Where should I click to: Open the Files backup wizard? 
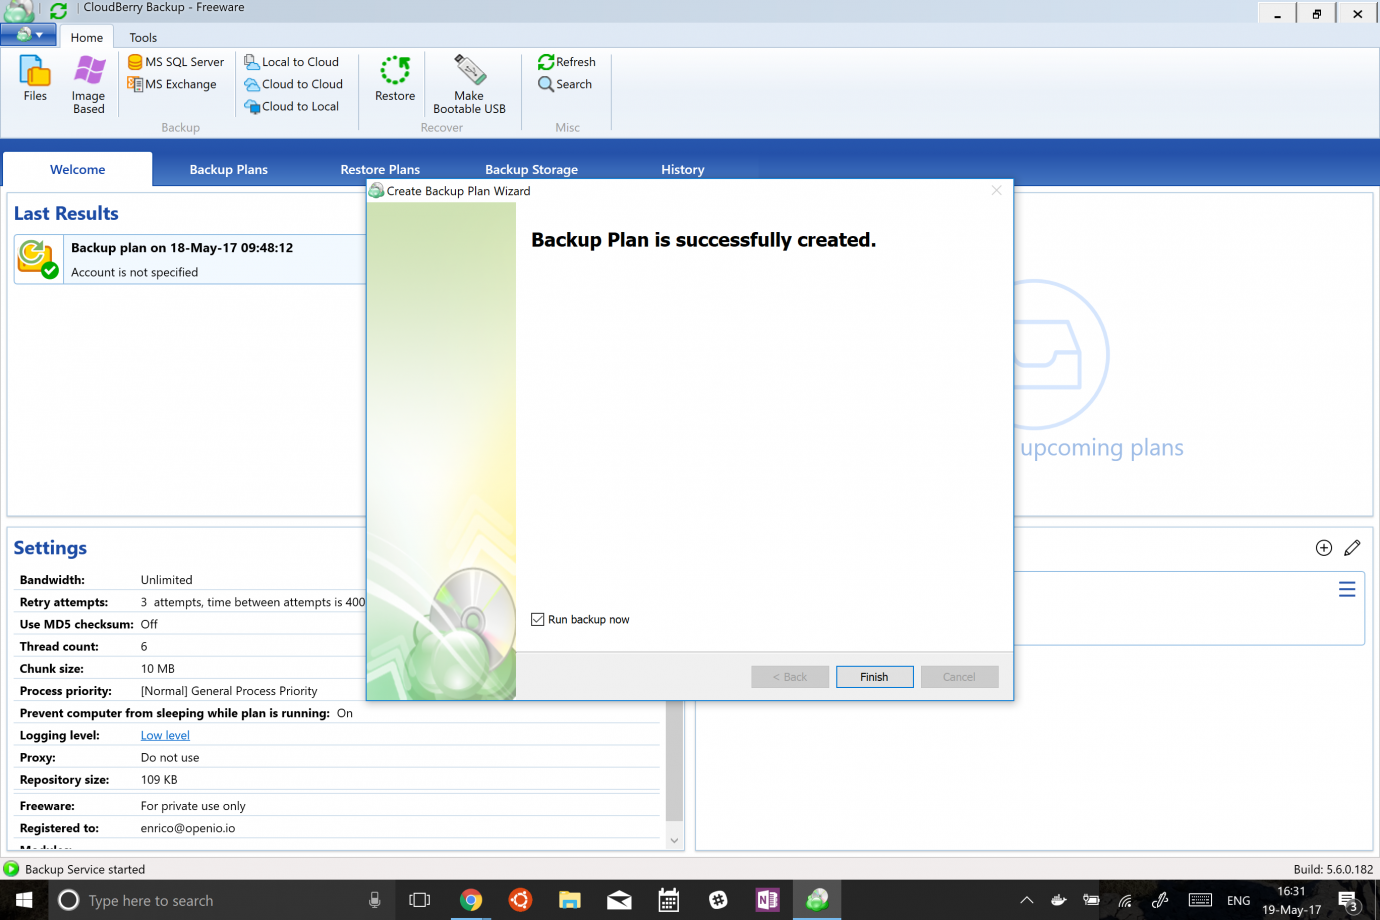35,79
